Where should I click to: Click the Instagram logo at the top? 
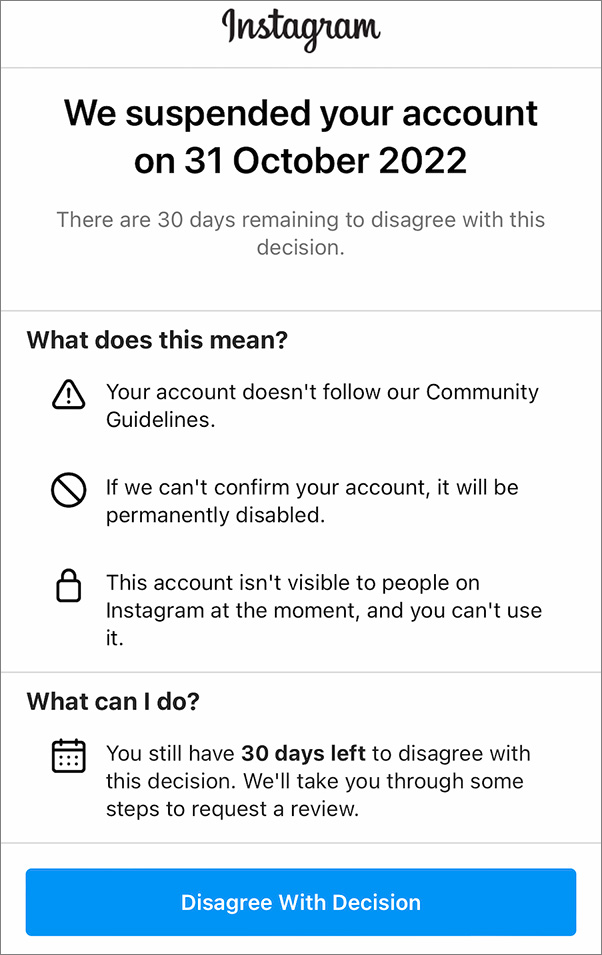(301, 28)
